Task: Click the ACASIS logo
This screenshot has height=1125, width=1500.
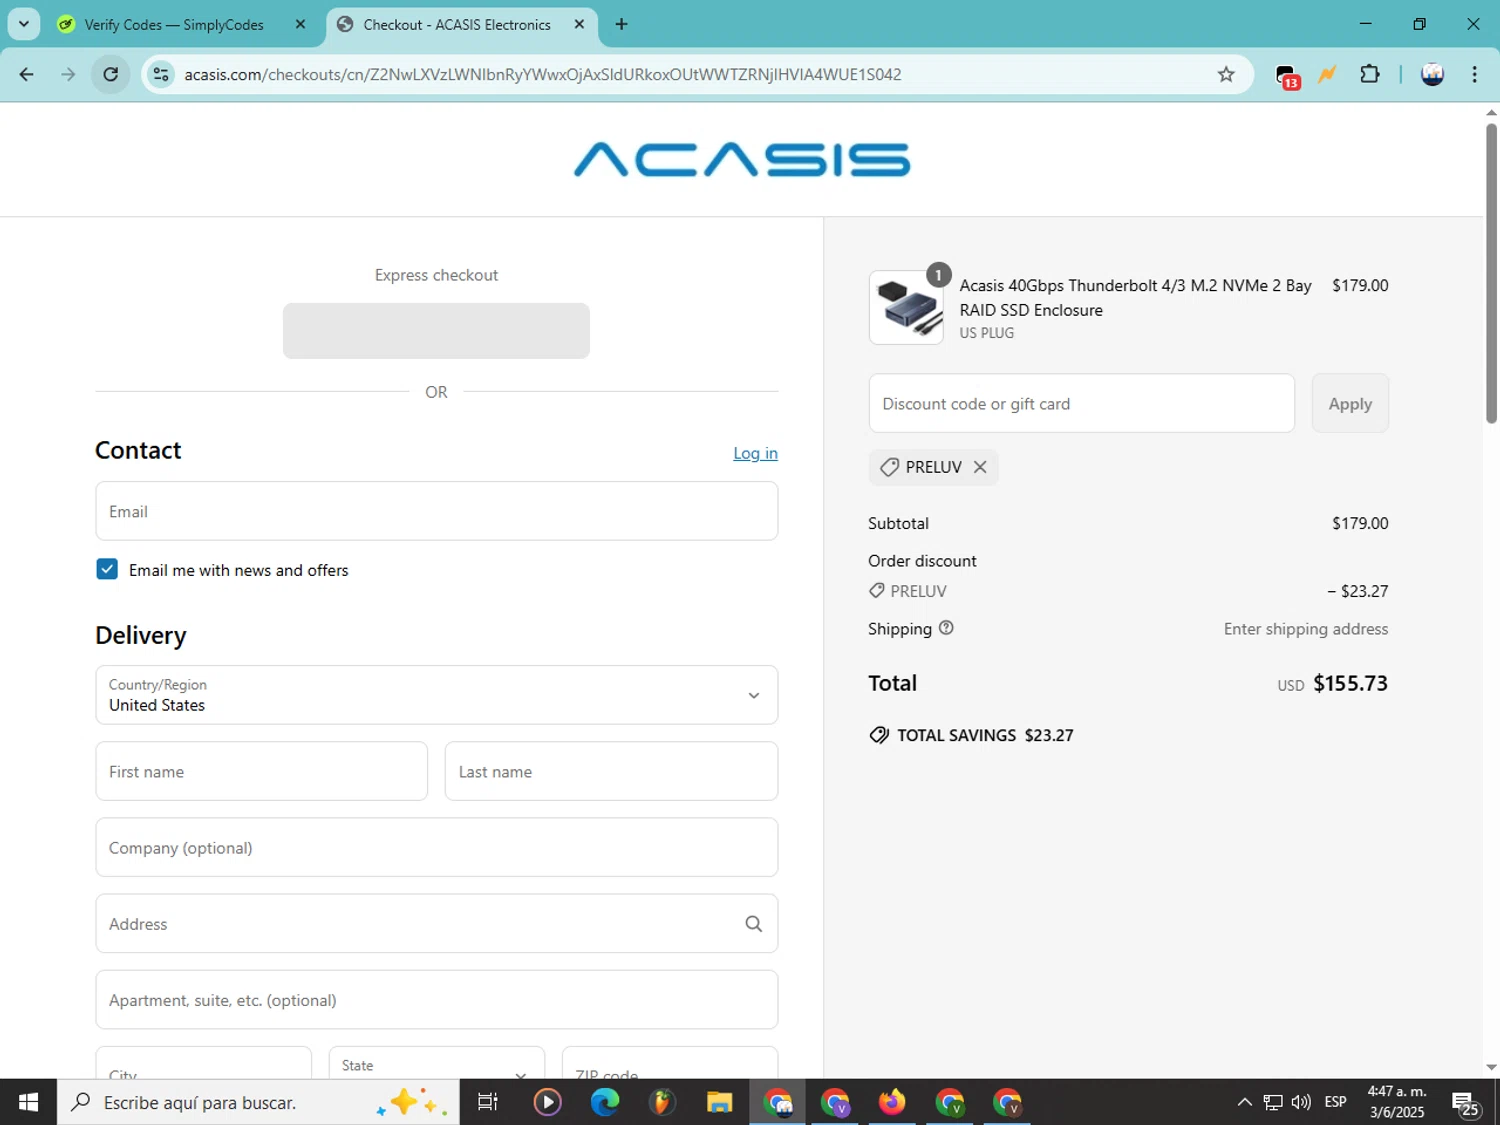Action: (741, 159)
